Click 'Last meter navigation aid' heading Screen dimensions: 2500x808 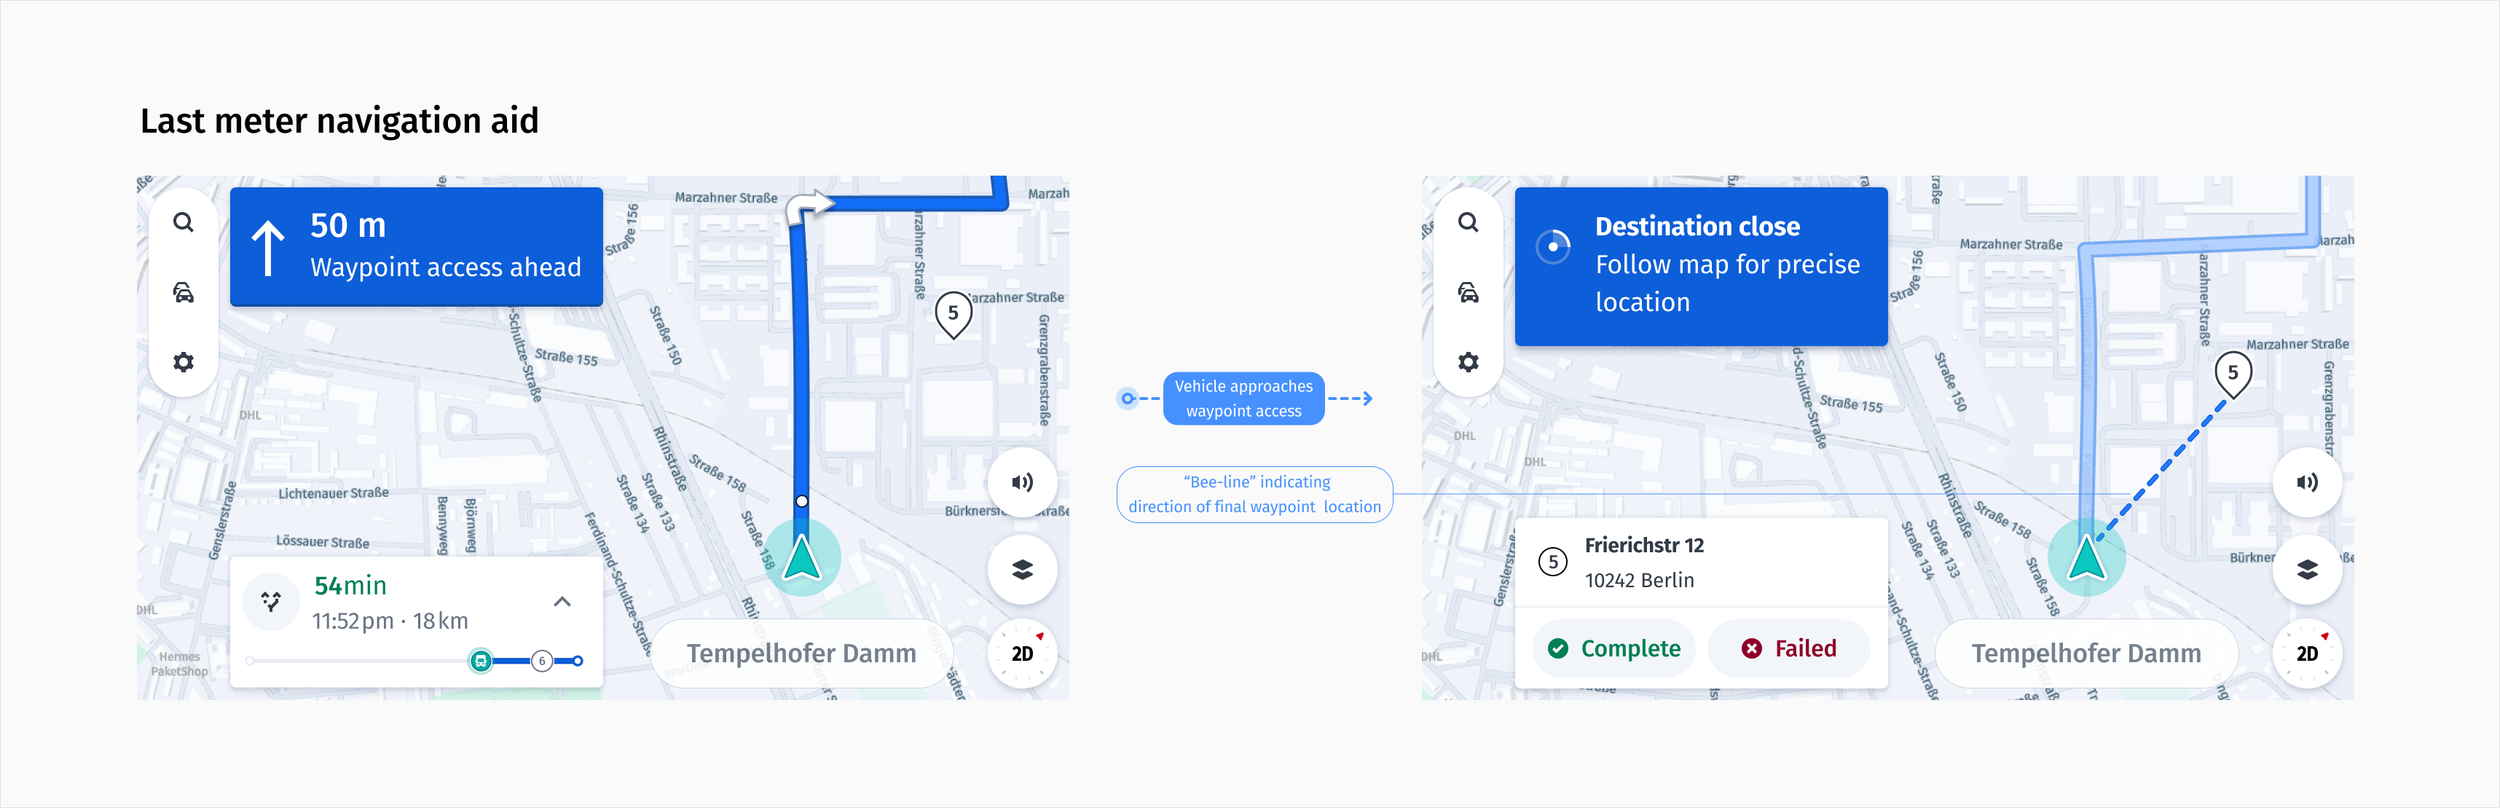click(x=339, y=121)
